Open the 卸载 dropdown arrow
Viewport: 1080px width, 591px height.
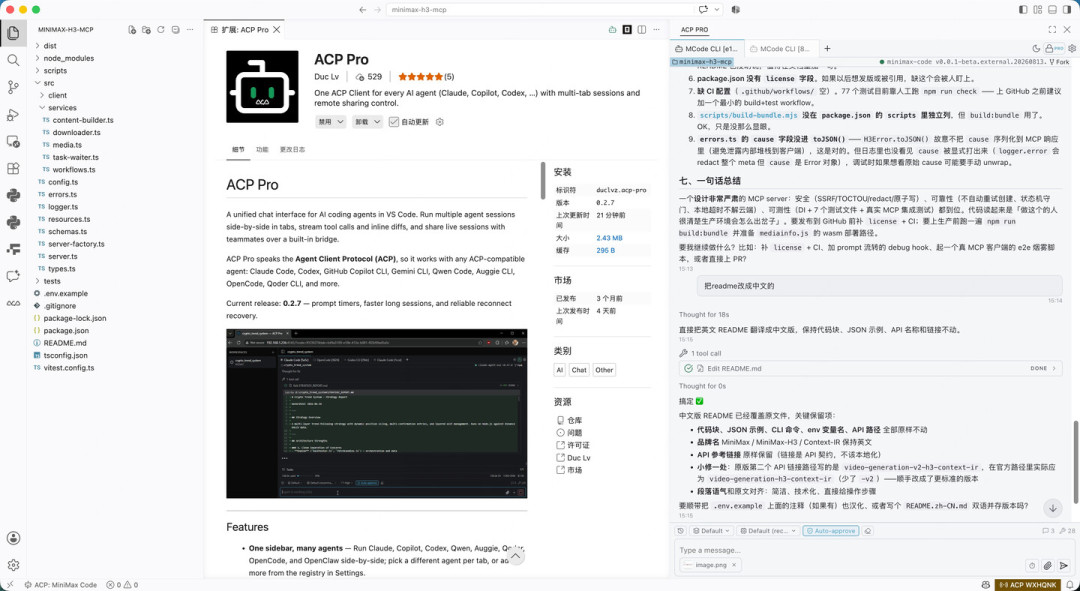pos(377,122)
